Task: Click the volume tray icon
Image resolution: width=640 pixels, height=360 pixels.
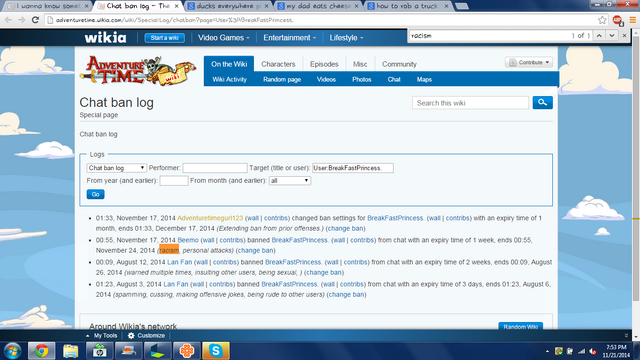Action: pos(593,351)
